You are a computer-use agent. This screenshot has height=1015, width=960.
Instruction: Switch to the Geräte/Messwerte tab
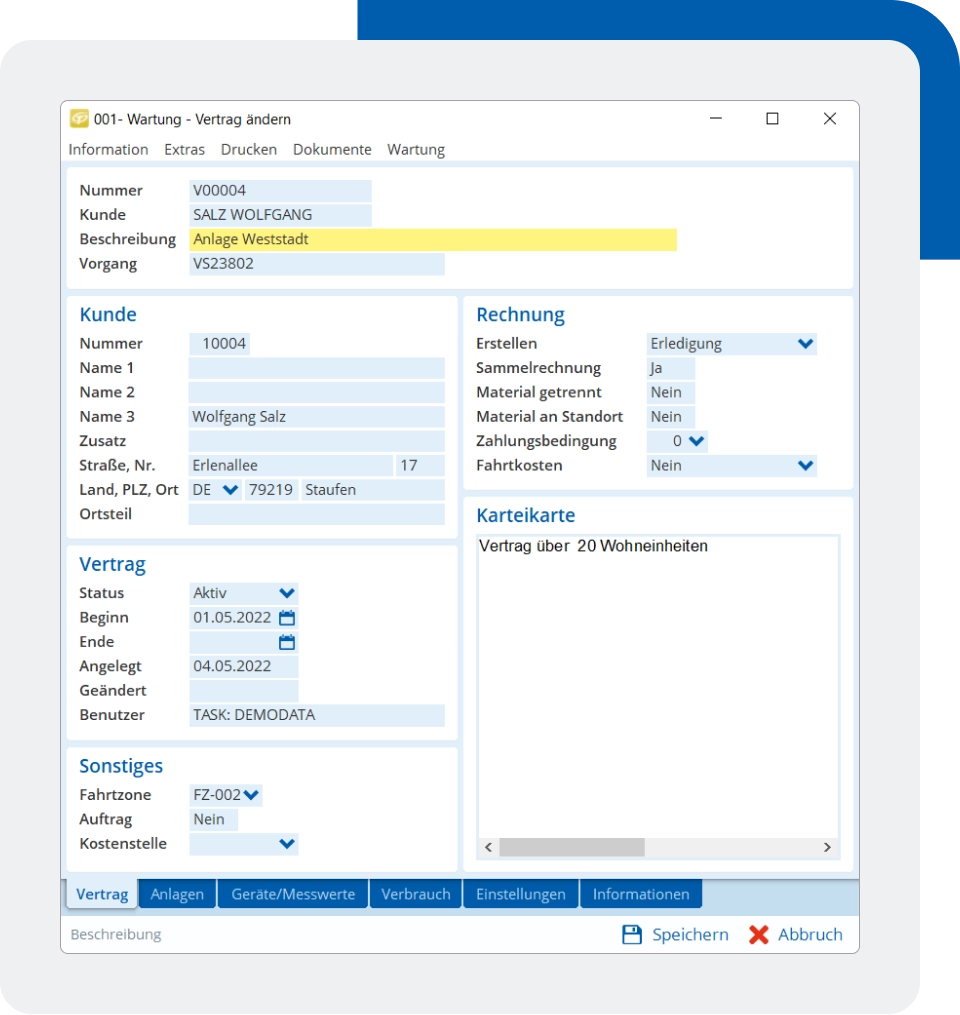tap(293, 894)
